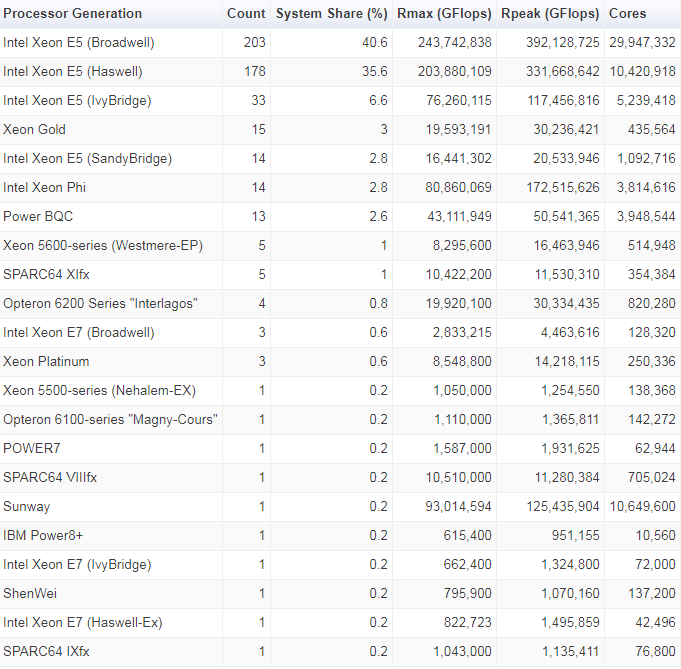
Task: Click Cores value 3,948,544
Action: click(x=646, y=217)
